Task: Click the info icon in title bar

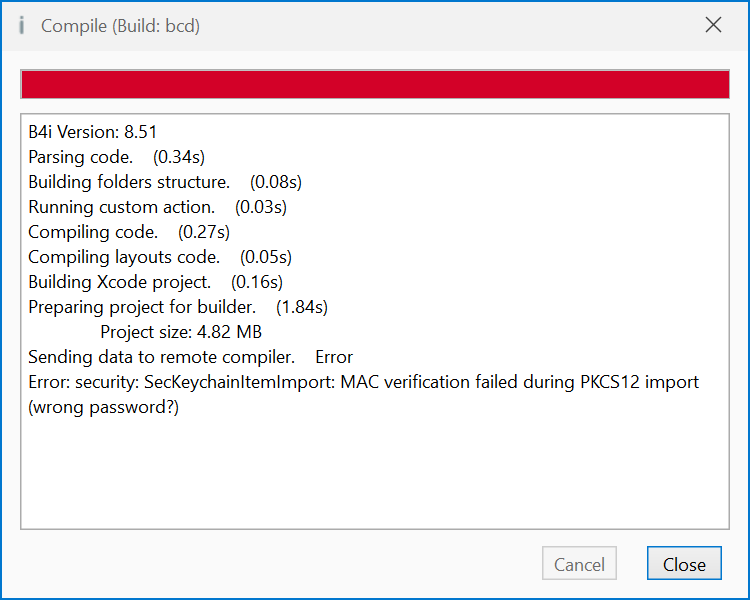Action: click(x=21, y=26)
